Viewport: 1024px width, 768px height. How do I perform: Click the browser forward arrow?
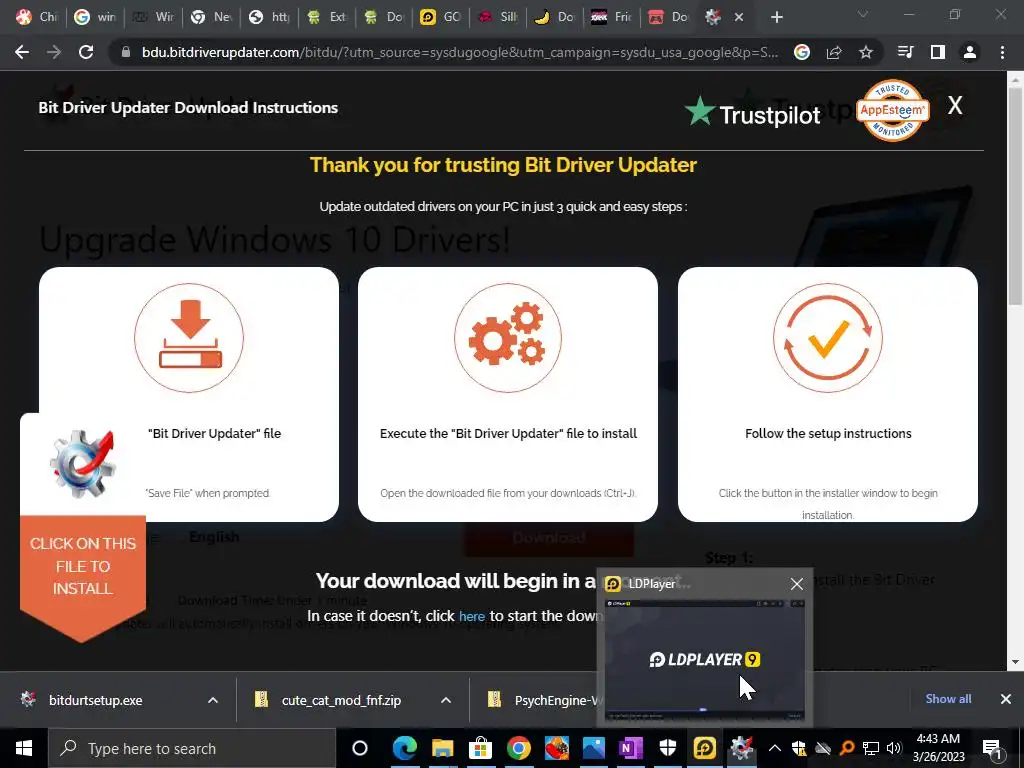tap(54, 52)
